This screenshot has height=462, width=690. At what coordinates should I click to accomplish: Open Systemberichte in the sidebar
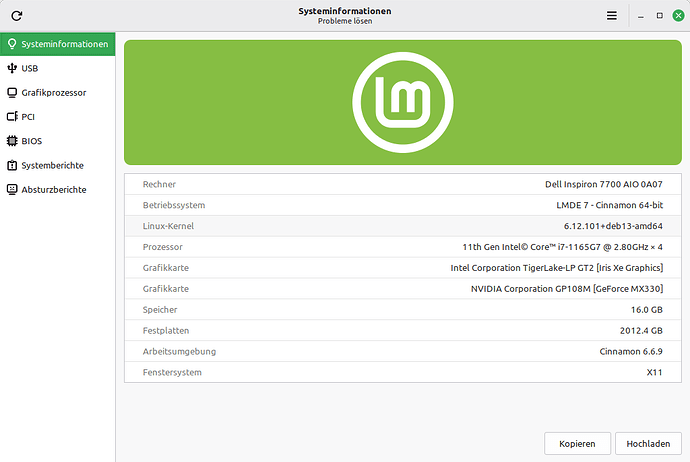click(58, 165)
